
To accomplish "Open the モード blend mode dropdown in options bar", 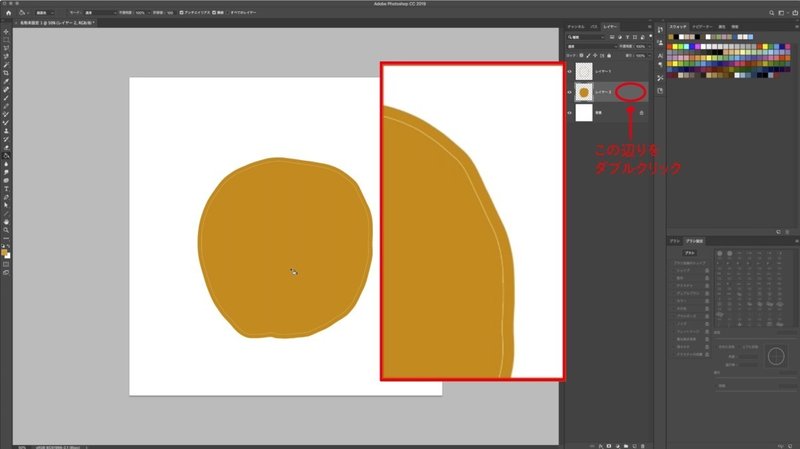I will point(101,13).
